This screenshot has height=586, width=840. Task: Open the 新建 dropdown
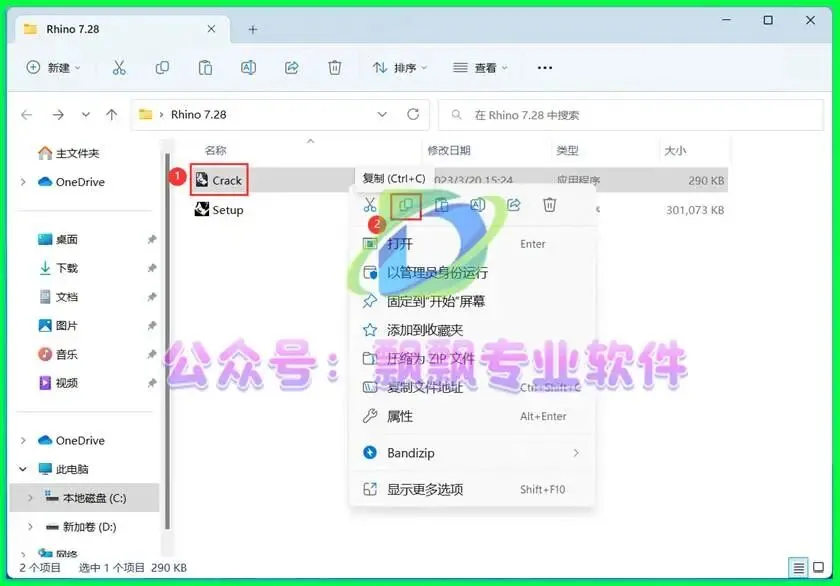click(x=54, y=67)
